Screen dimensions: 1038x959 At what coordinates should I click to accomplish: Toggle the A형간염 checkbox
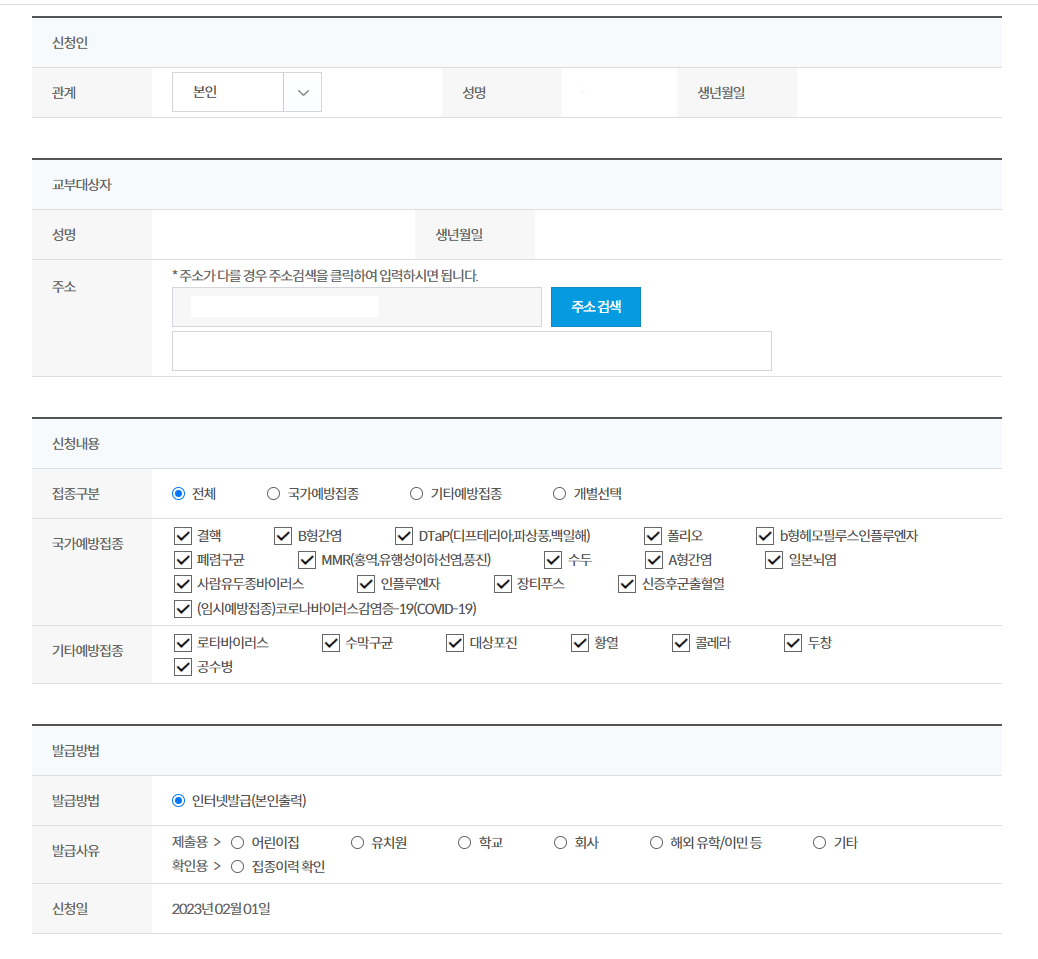[654, 560]
